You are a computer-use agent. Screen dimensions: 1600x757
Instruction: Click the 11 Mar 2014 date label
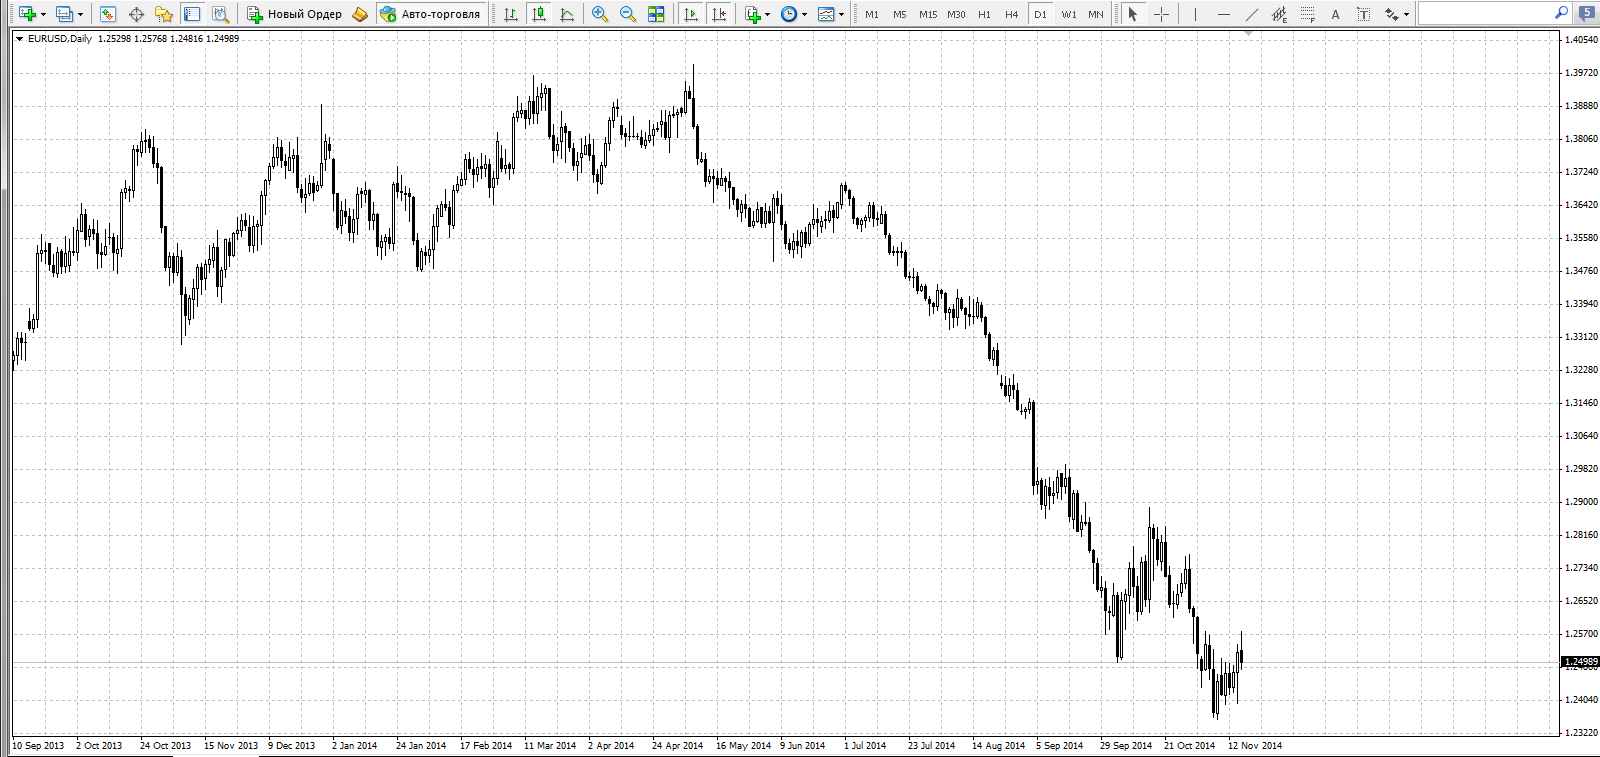coord(550,746)
